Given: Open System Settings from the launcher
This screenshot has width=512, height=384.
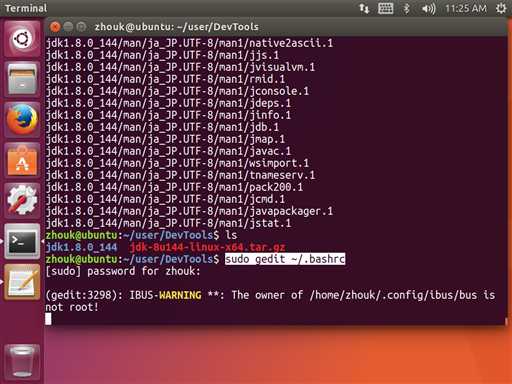Looking at the screenshot, I should (x=22, y=200).
